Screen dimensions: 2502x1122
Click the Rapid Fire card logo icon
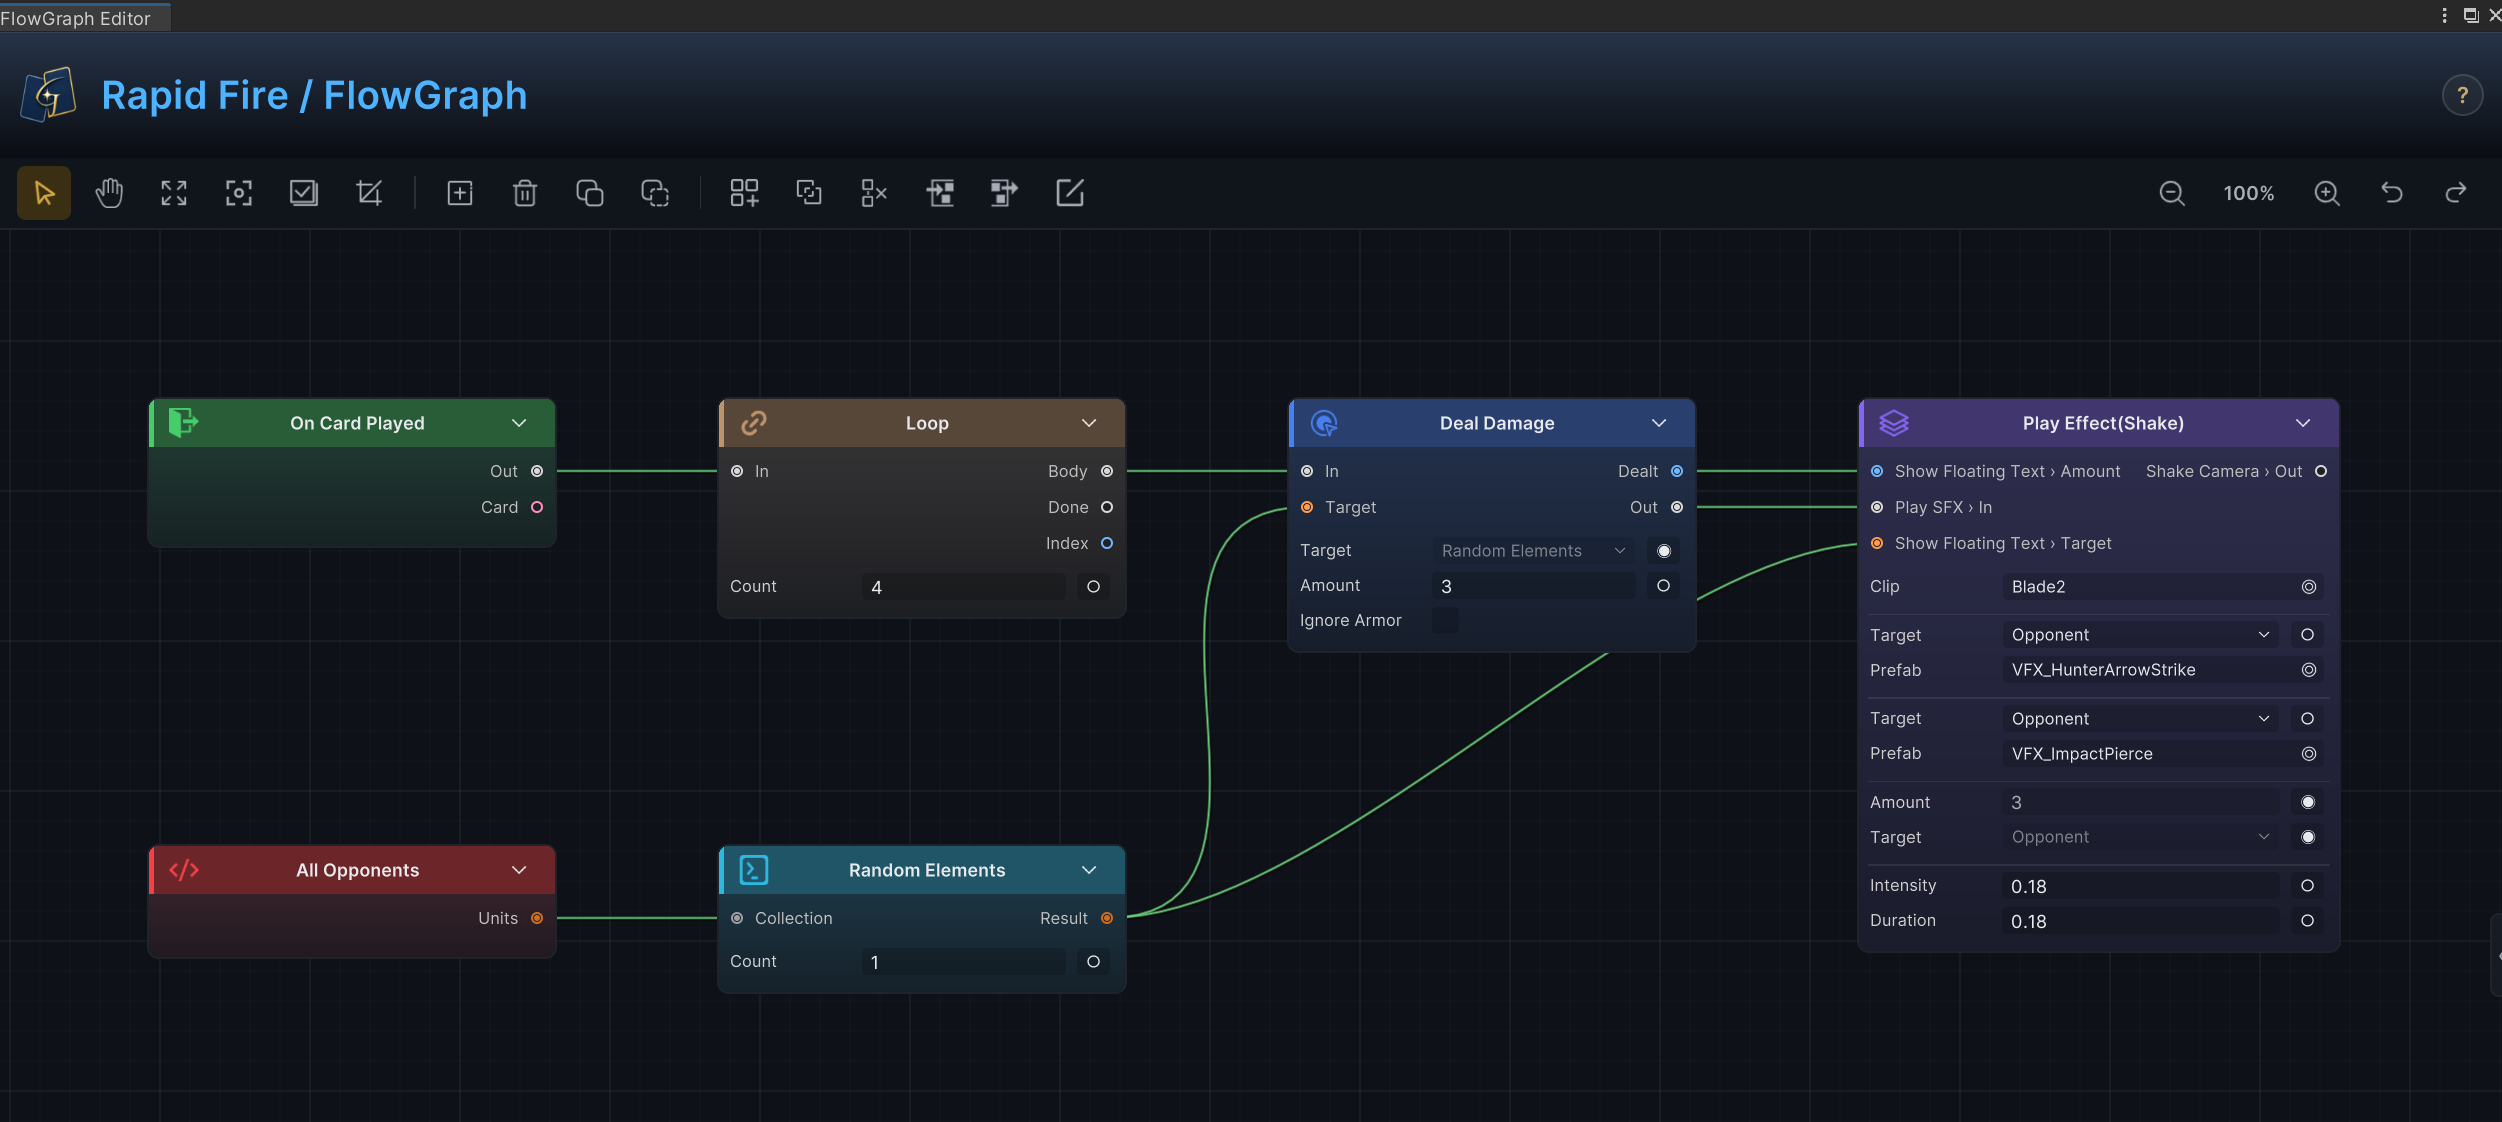(49, 95)
